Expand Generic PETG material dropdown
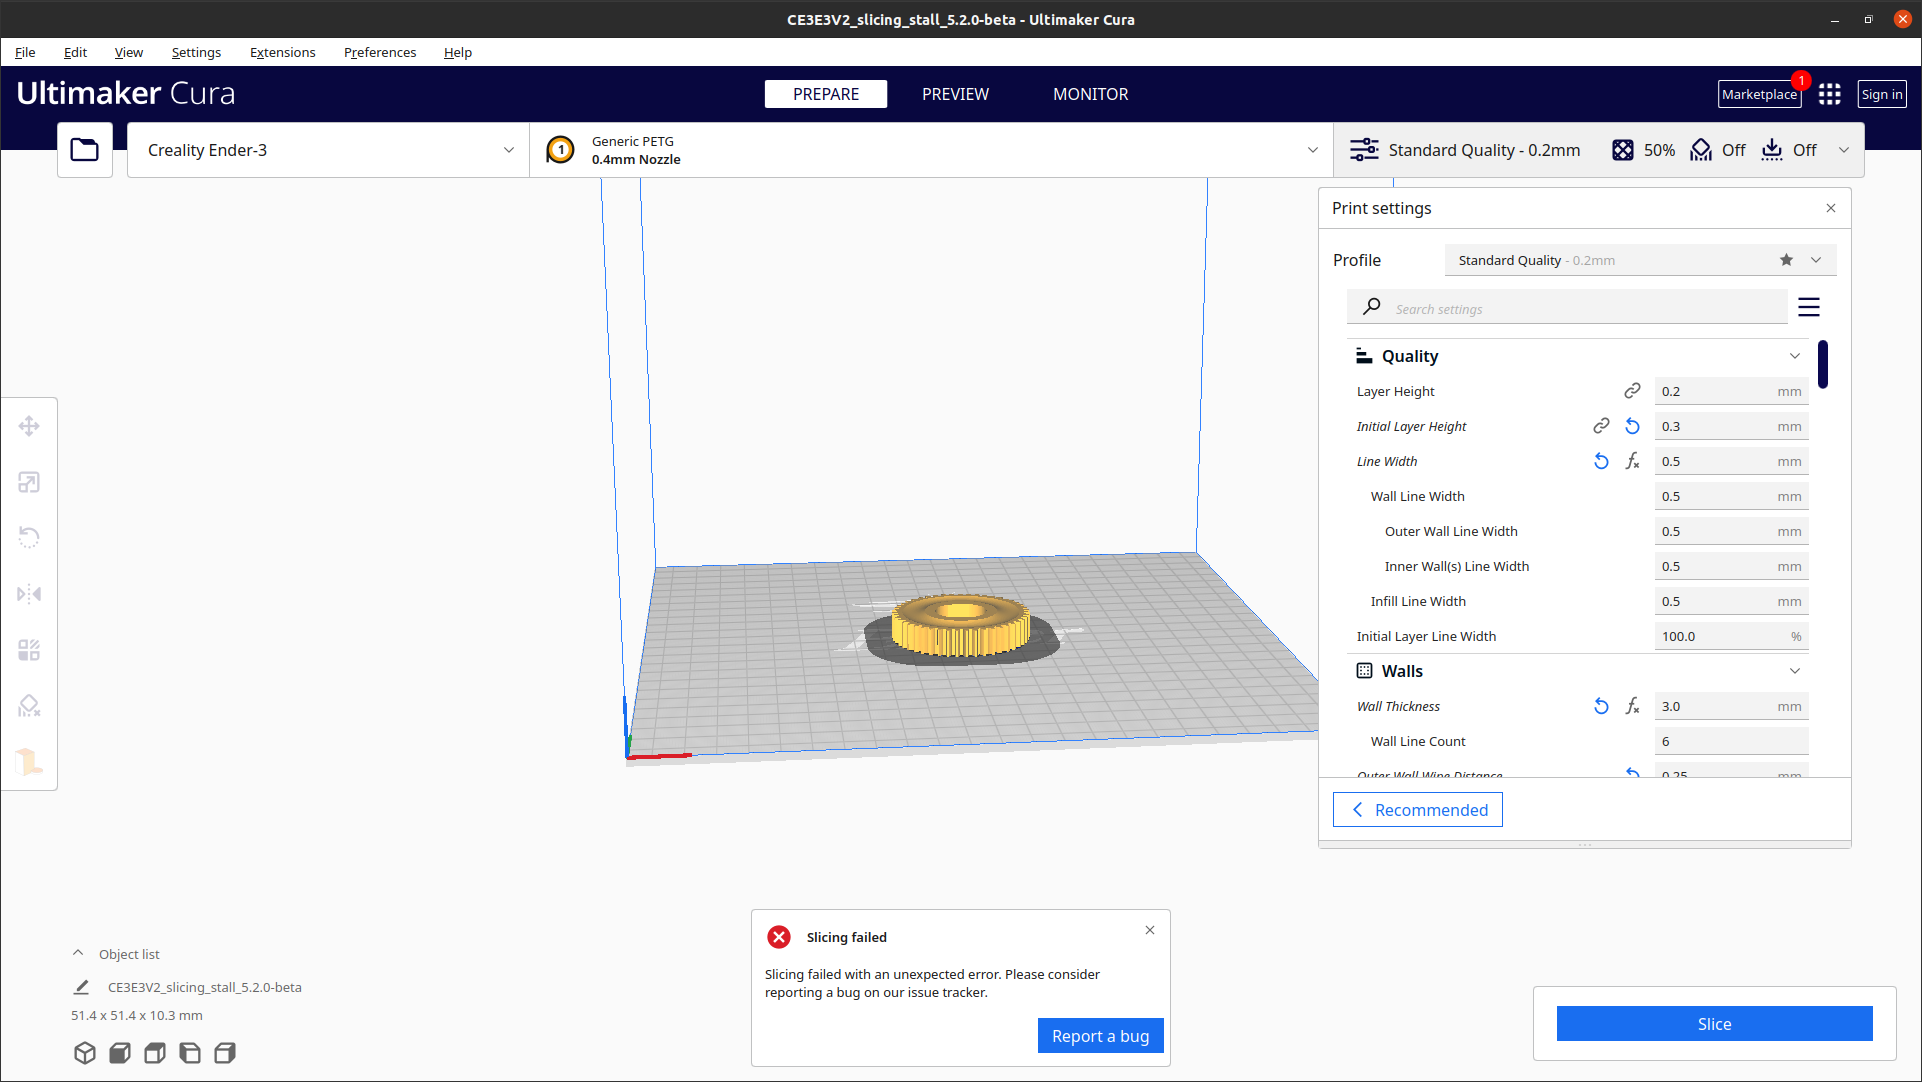This screenshot has height=1082, width=1922. (x=931, y=150)
